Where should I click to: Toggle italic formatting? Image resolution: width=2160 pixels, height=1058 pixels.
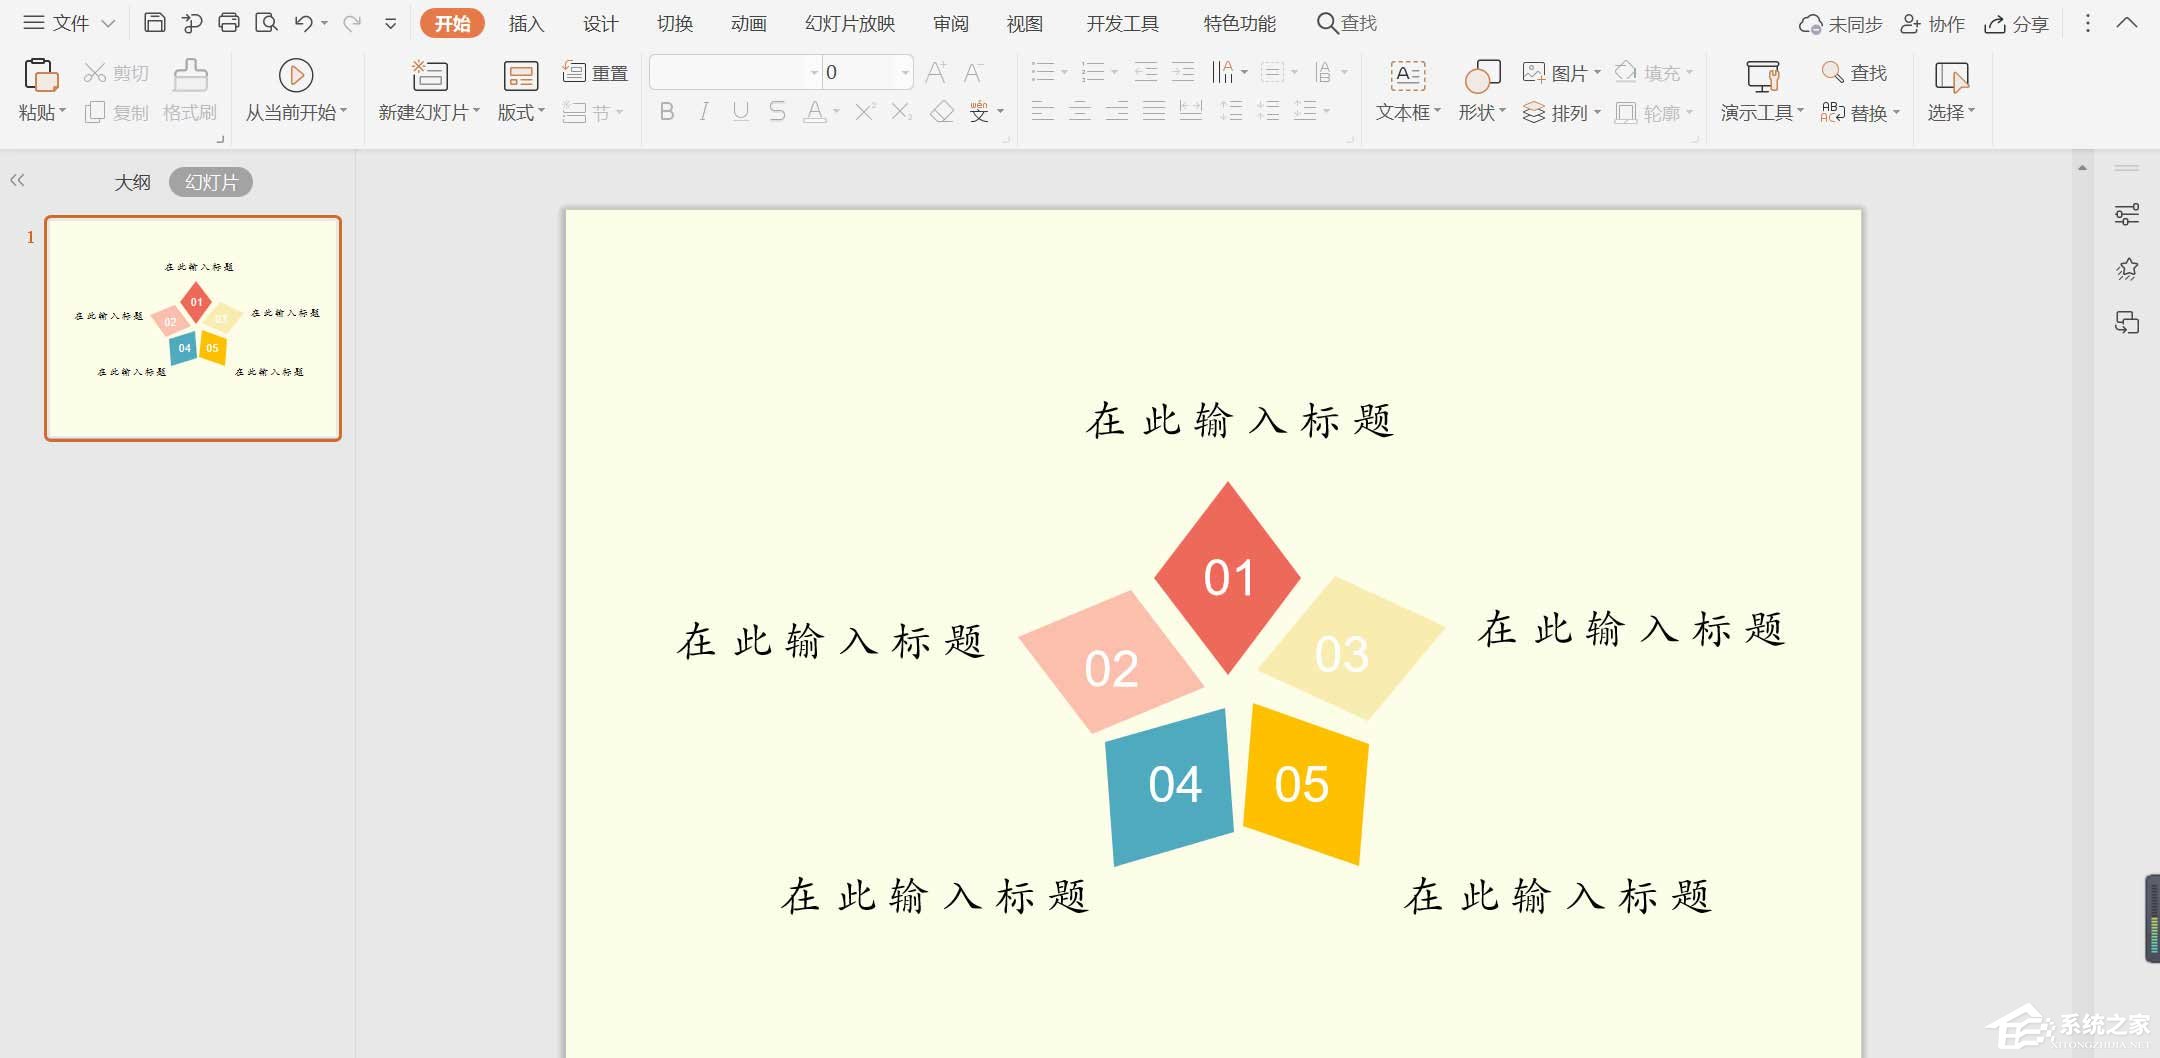click(x=703, y=112)
